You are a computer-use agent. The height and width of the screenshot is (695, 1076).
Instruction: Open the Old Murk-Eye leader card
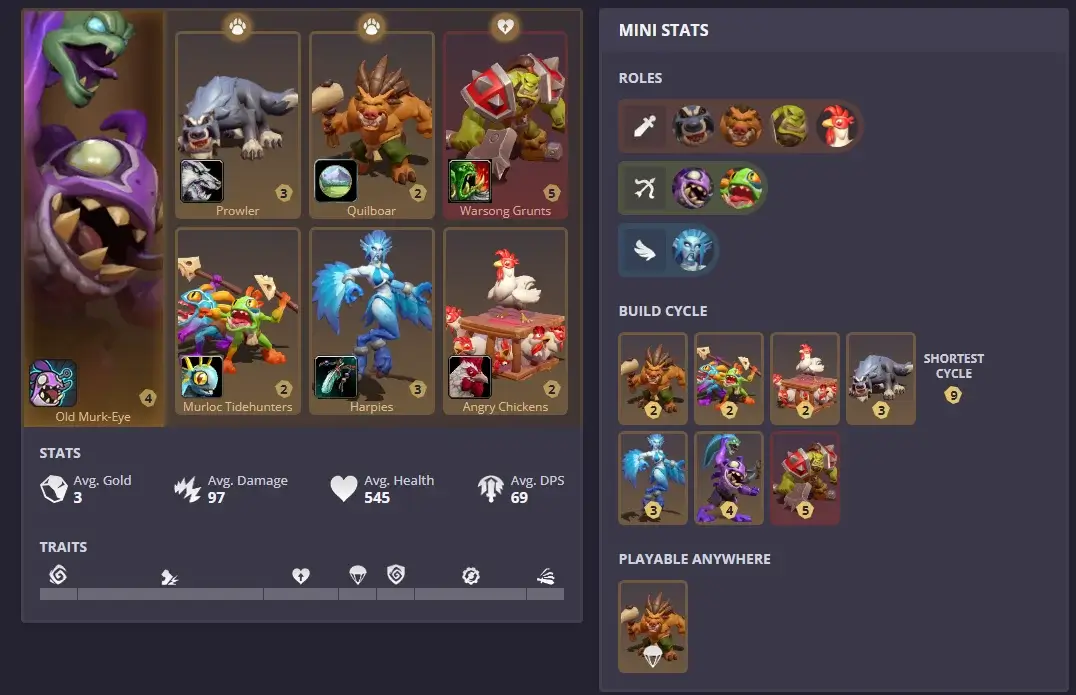coord(94,218)
